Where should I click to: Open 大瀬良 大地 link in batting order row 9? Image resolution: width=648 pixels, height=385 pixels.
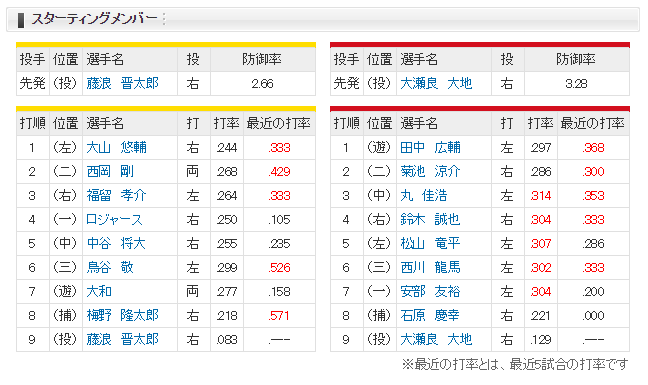(x=436, y=339)
